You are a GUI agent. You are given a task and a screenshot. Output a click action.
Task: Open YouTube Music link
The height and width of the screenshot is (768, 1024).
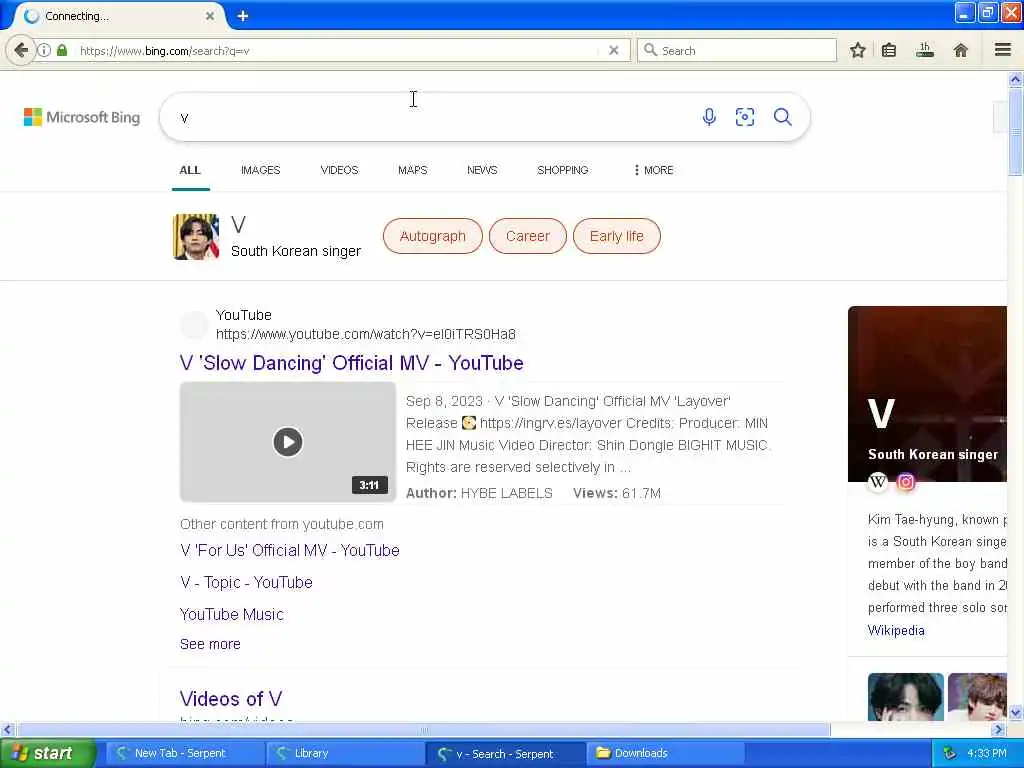pos(232,615)
